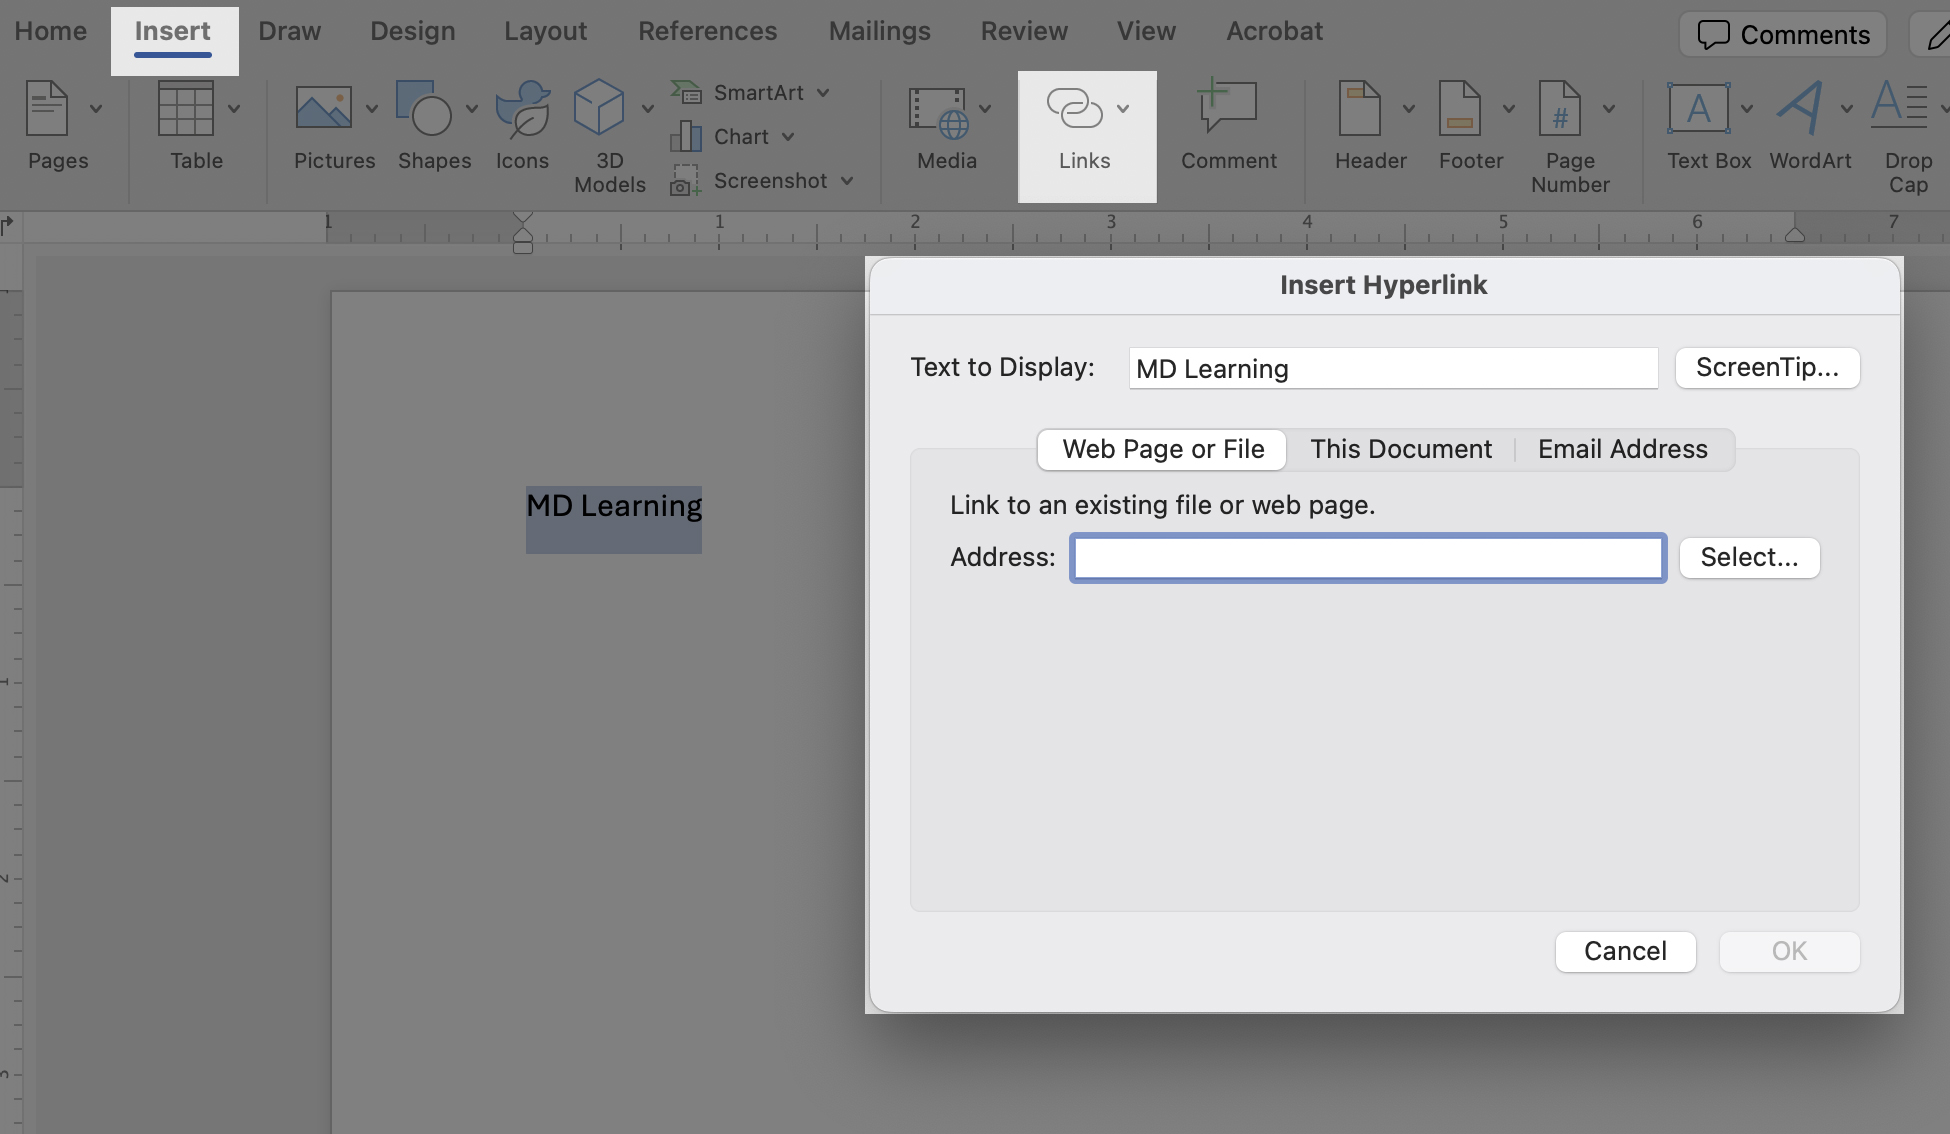Click the Text Box icon
Viewport: 1950px width, 1134px height.
click(x=1697, y=108)
